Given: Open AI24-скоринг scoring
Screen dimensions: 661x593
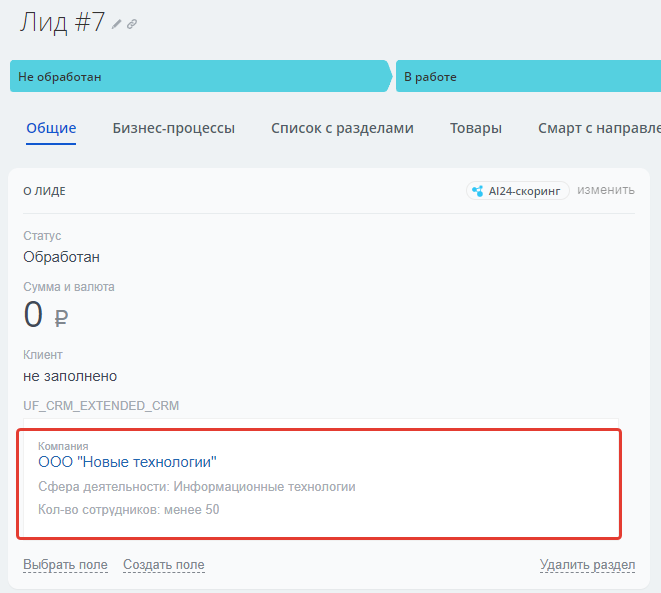Looking at the screenshot, I should coord(518,190).
